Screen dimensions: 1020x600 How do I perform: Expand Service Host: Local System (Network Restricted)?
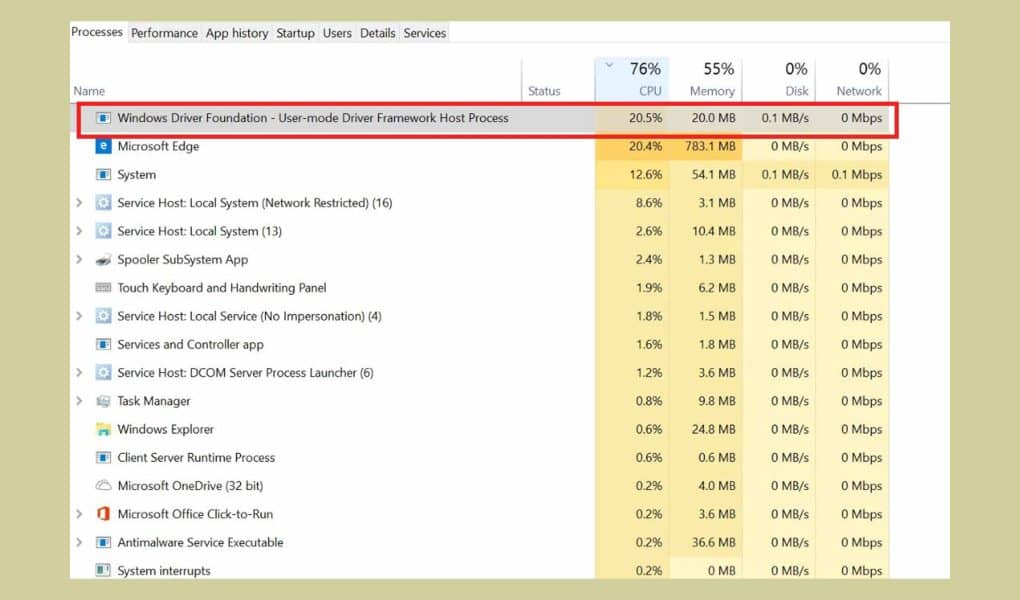pos(79,203)
